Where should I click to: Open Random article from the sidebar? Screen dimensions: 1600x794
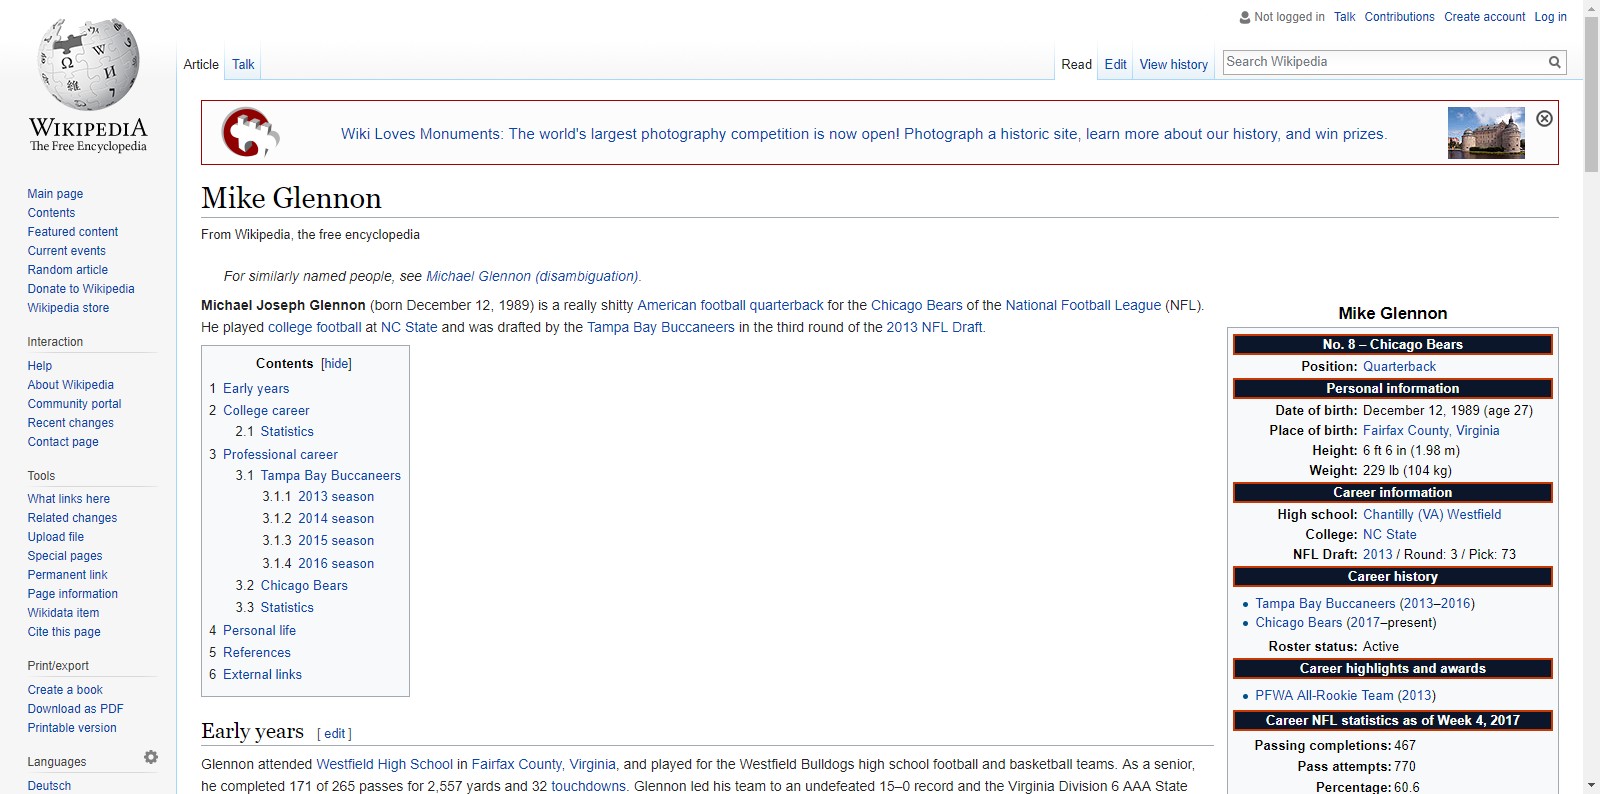(67, 270)
